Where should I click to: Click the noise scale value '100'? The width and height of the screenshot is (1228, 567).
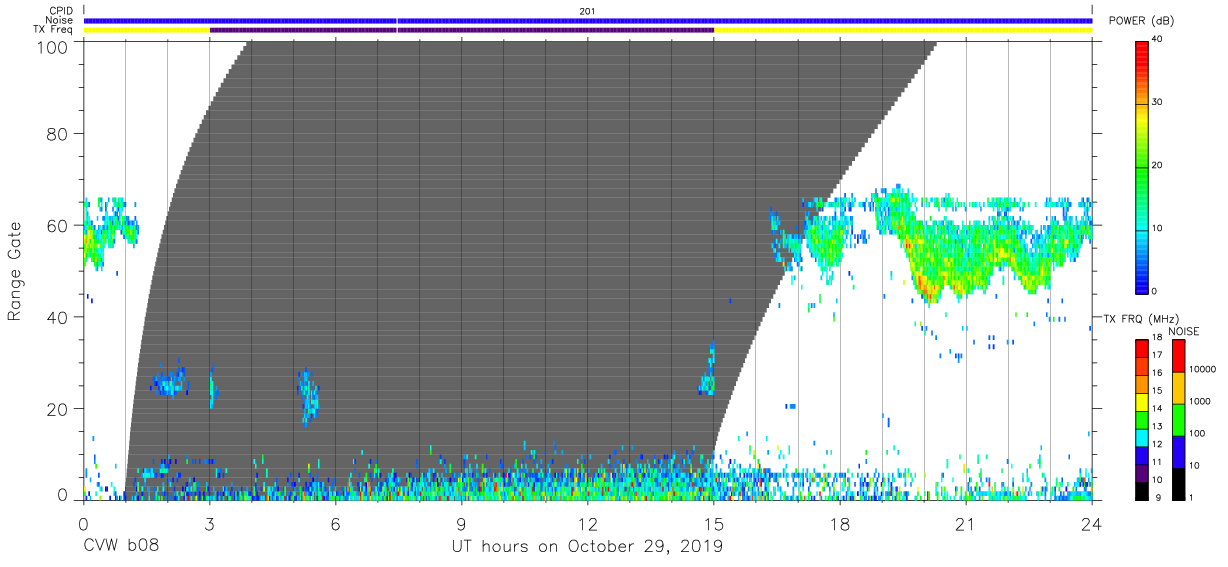1196,433
